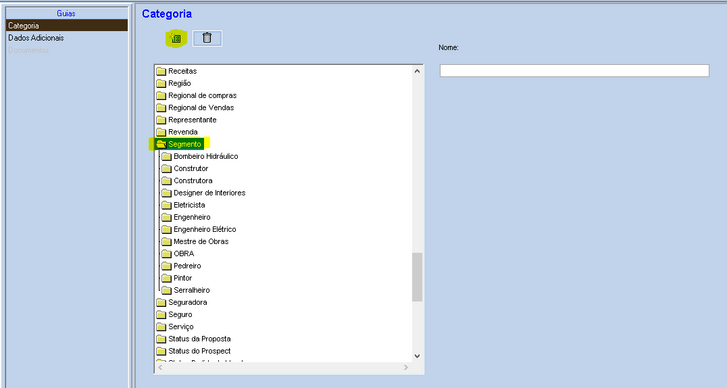
Task: Select Bombeiro Hidráulico subfolder
Action: coord(206,156)
